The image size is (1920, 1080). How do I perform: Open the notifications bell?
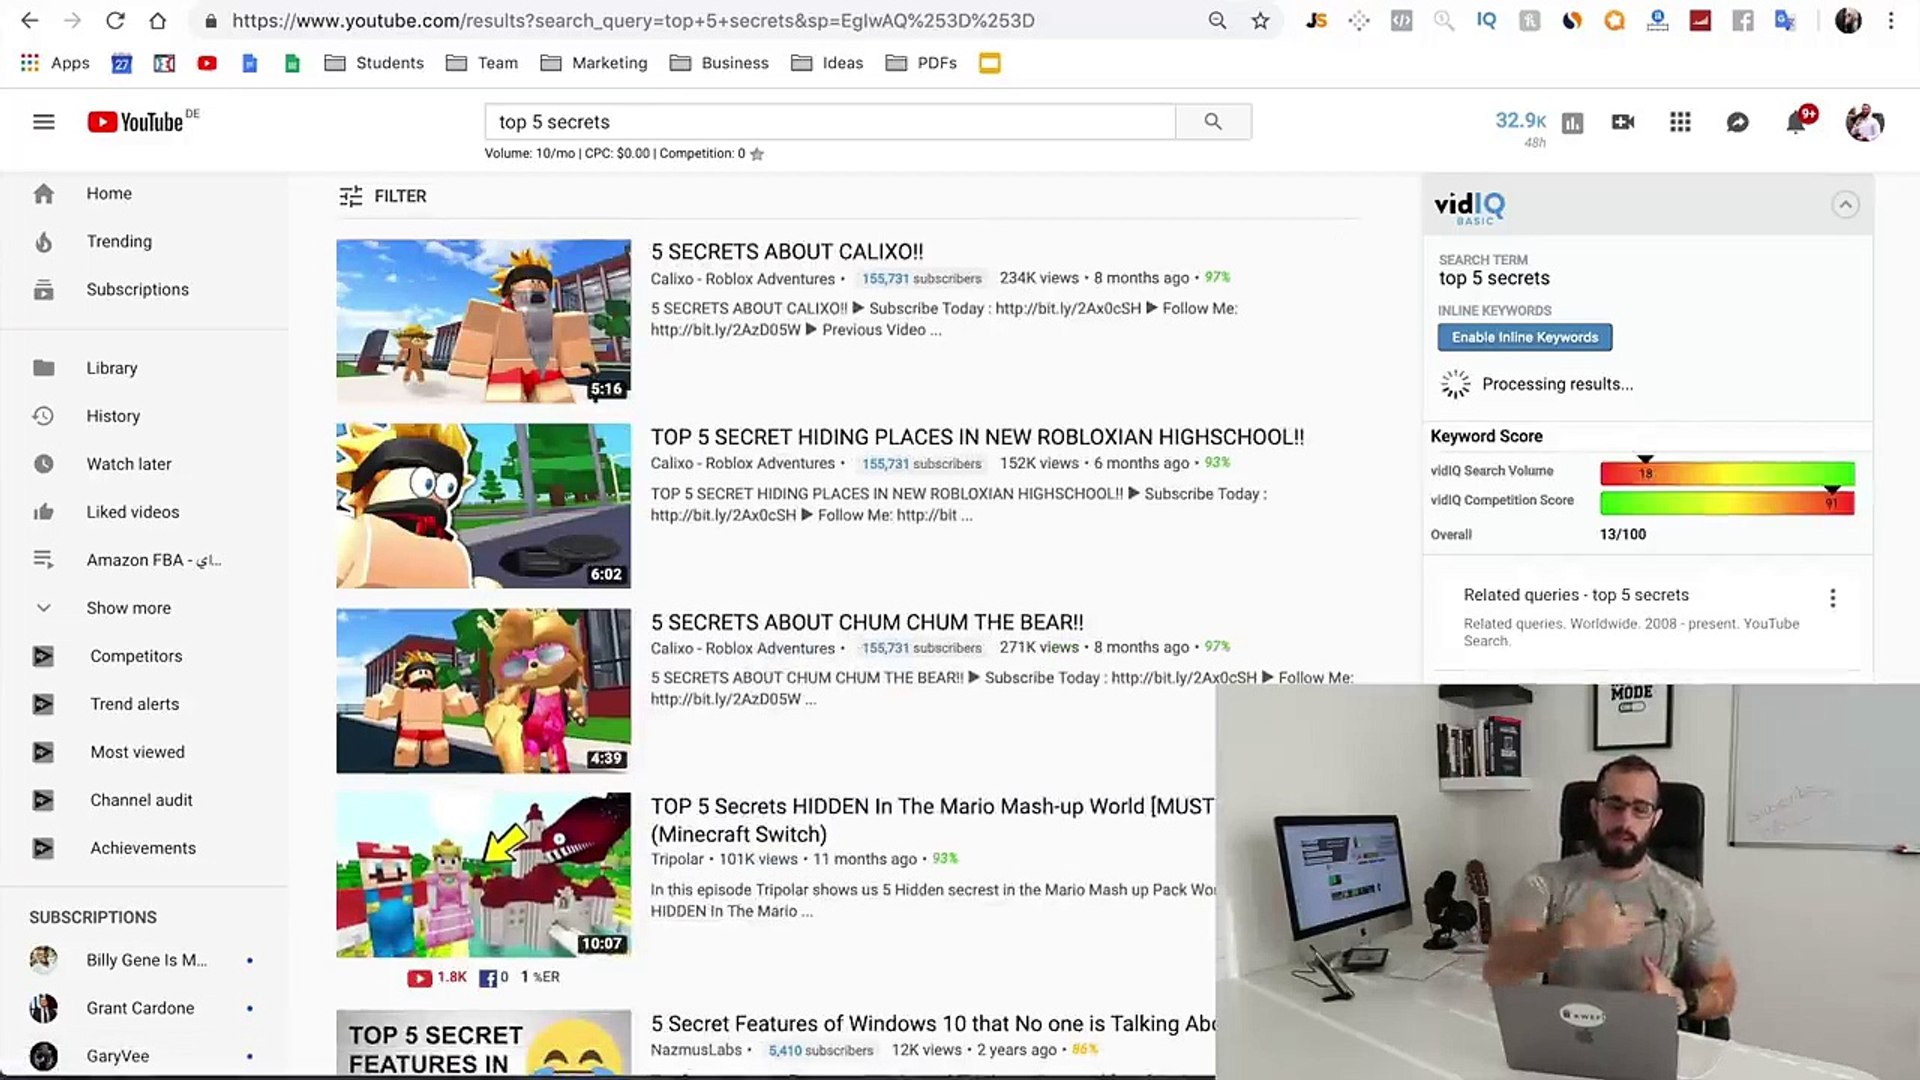[x=1796, y=122]
